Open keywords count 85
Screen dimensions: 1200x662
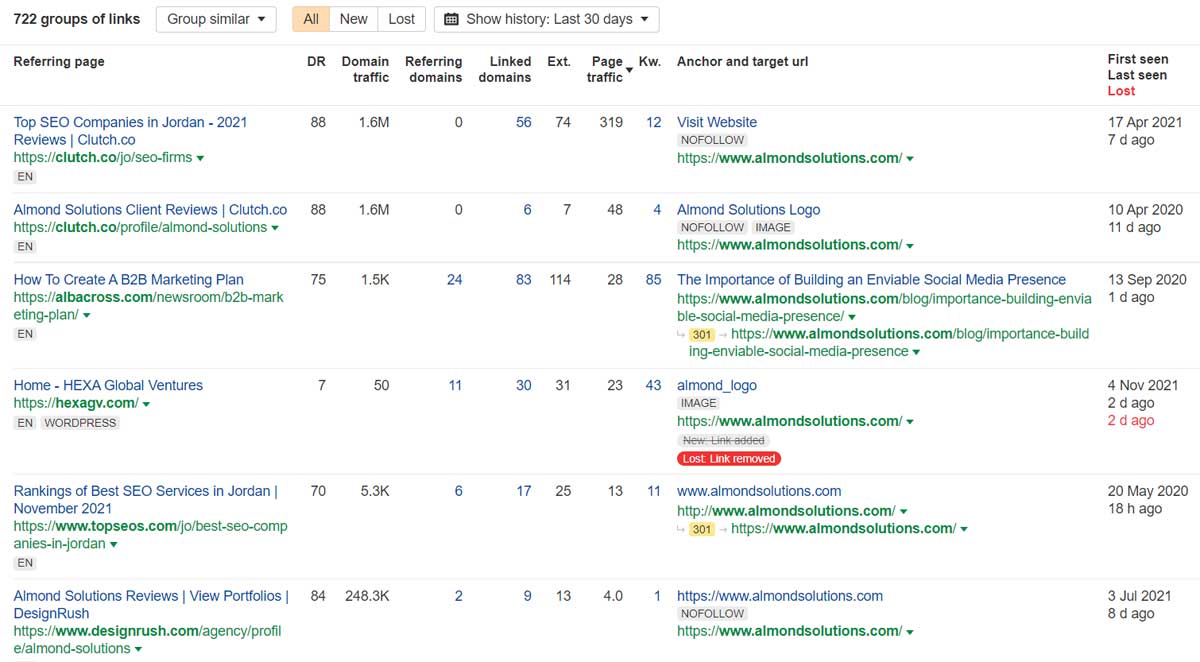coord(653,280)
